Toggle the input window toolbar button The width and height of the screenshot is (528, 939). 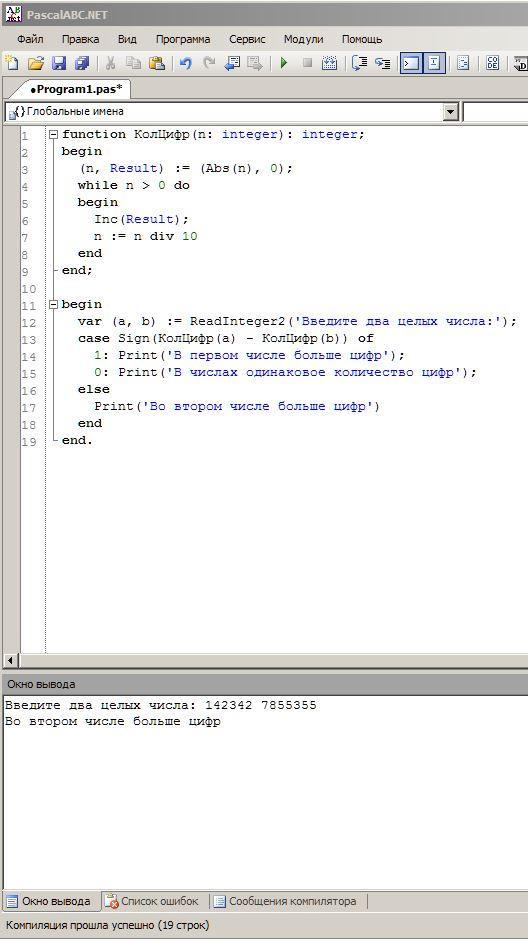click(x=435, y=63)
